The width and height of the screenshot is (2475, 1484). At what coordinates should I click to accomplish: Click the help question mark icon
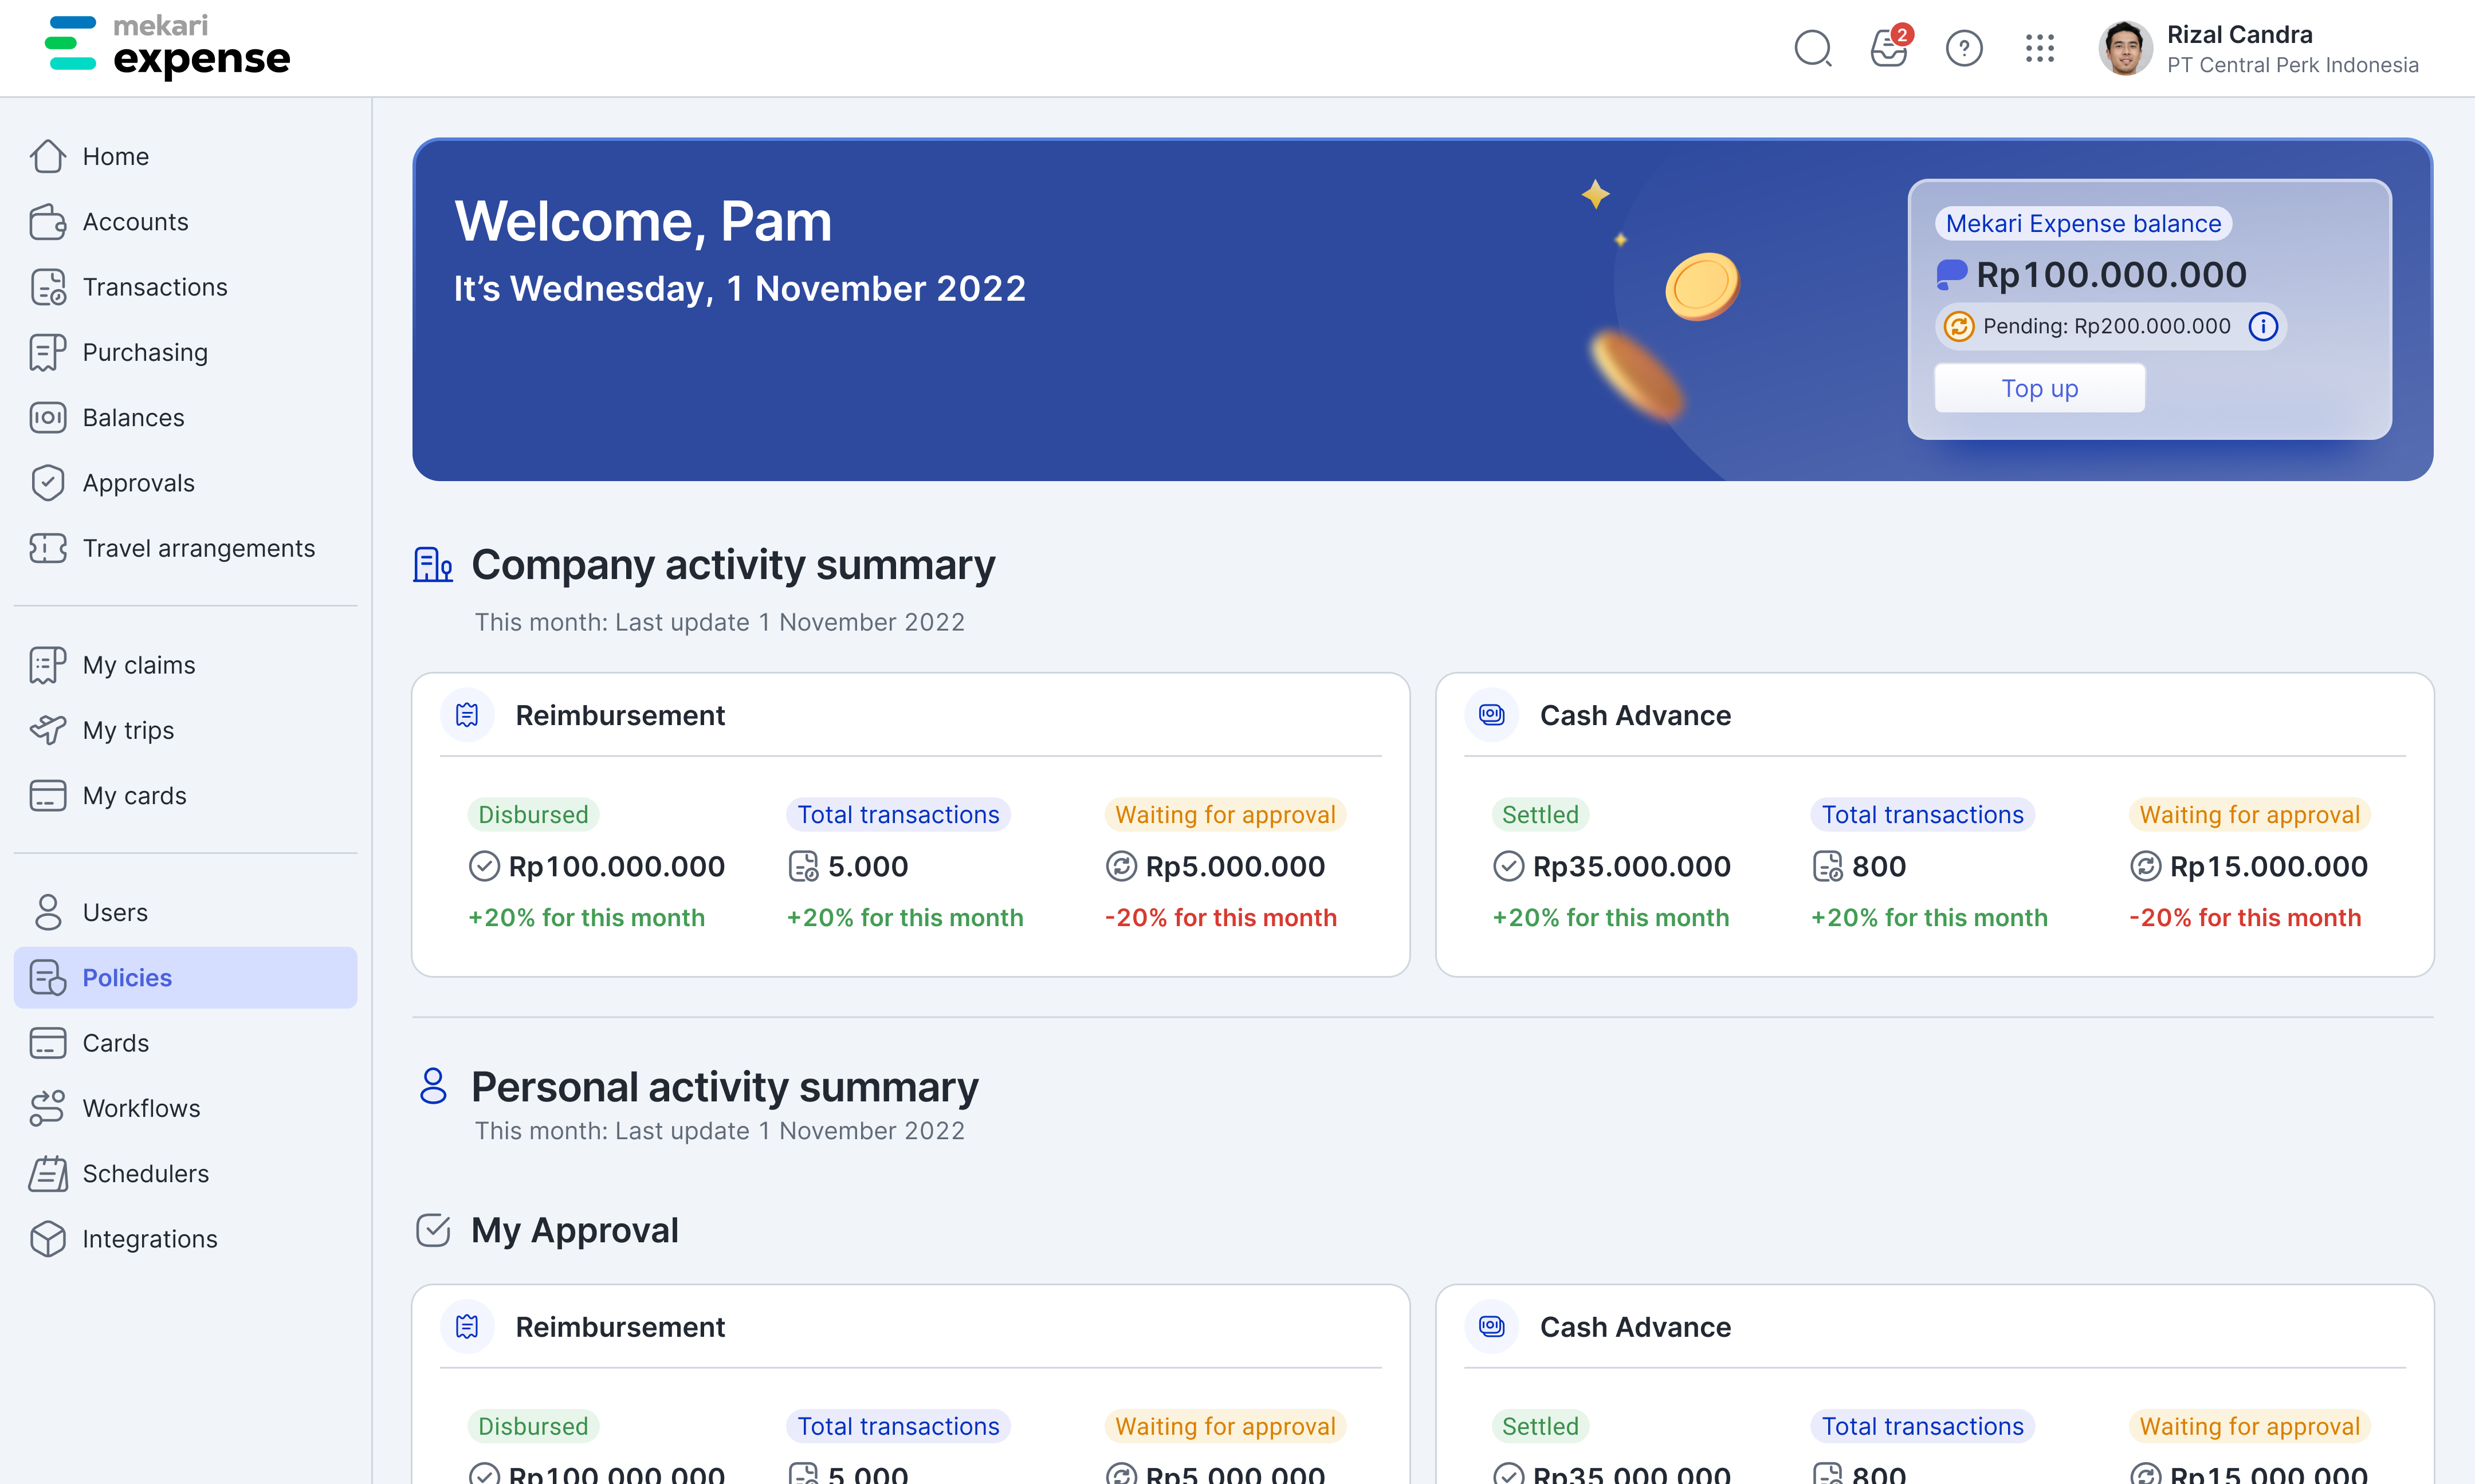[1964, 48]
